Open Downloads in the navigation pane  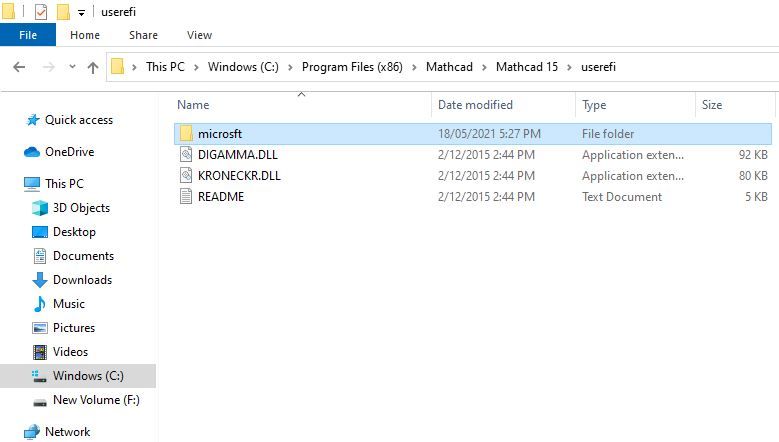[82, 280]
